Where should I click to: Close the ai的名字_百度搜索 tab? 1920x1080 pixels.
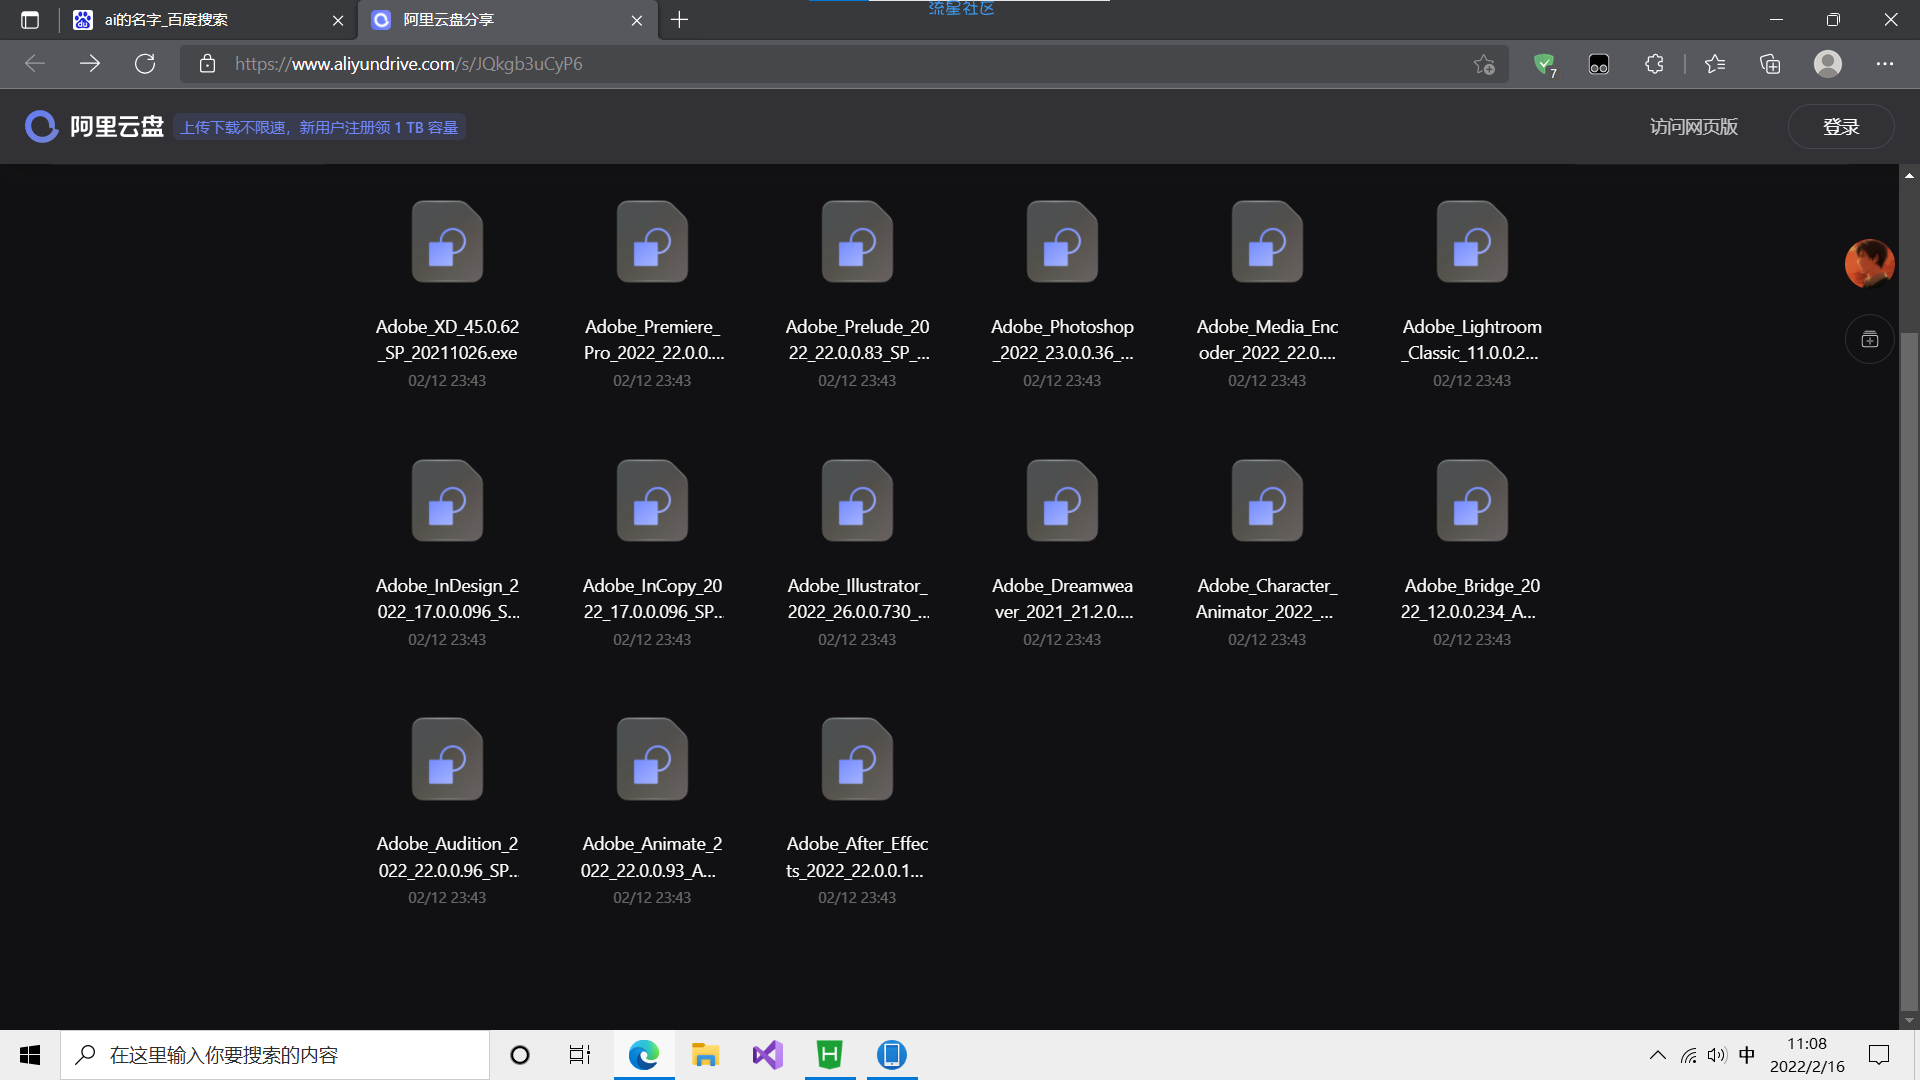click(337, 20)
